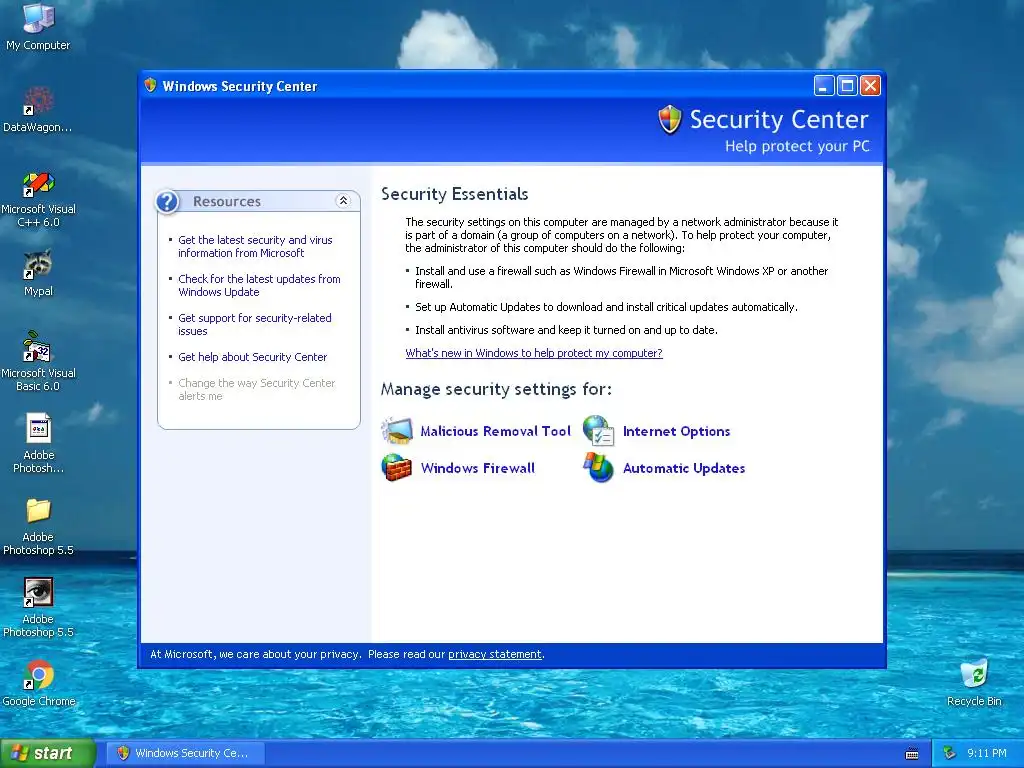Open Windows Firewall settings link
This screenshot has height=768, width=1024.
[477, 468]
